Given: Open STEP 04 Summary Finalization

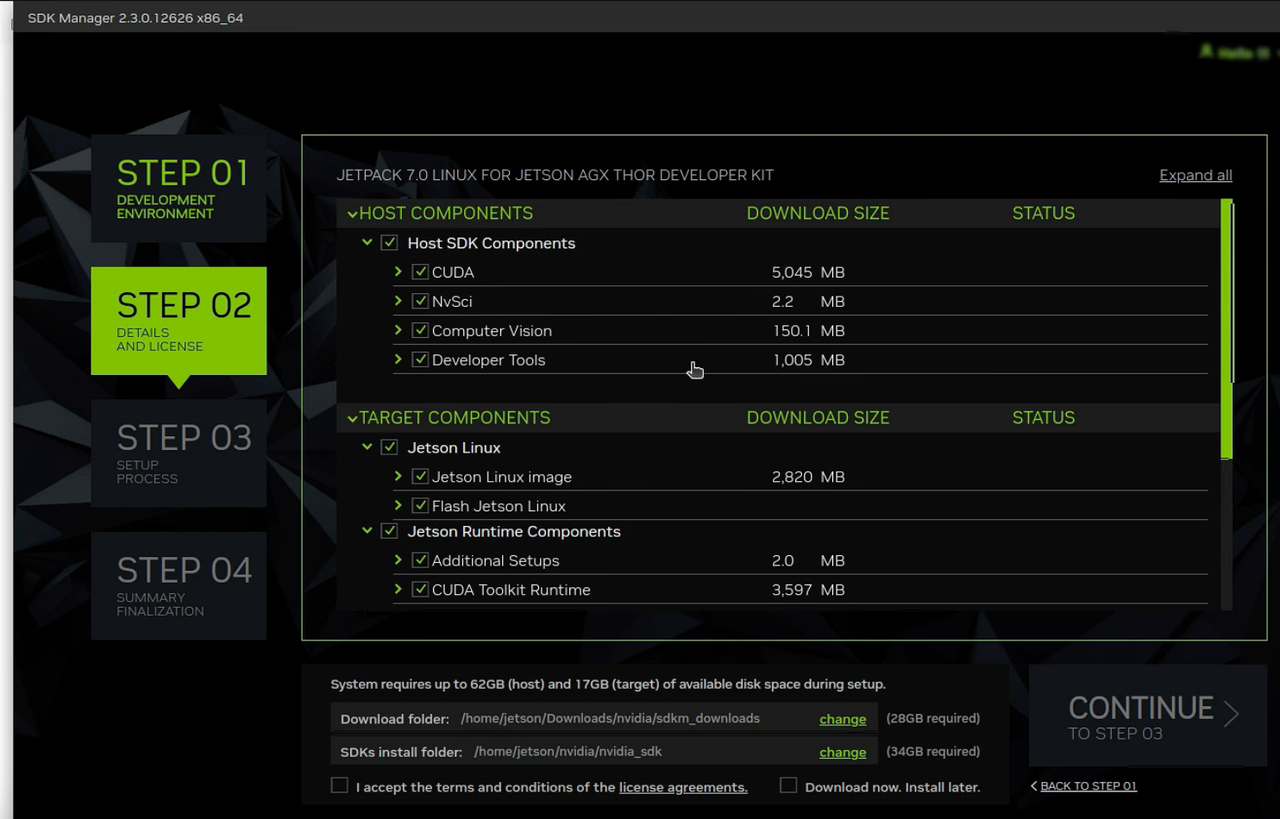Looking at the screenshot, I should [x=179, y=586].
